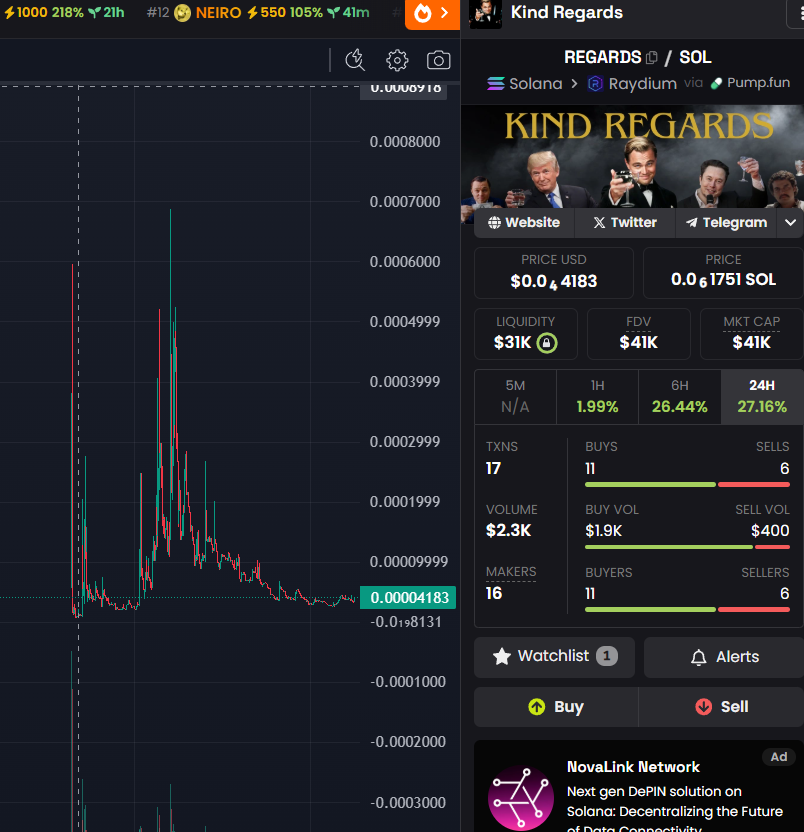Select the 24H timeframe tab

762,396
